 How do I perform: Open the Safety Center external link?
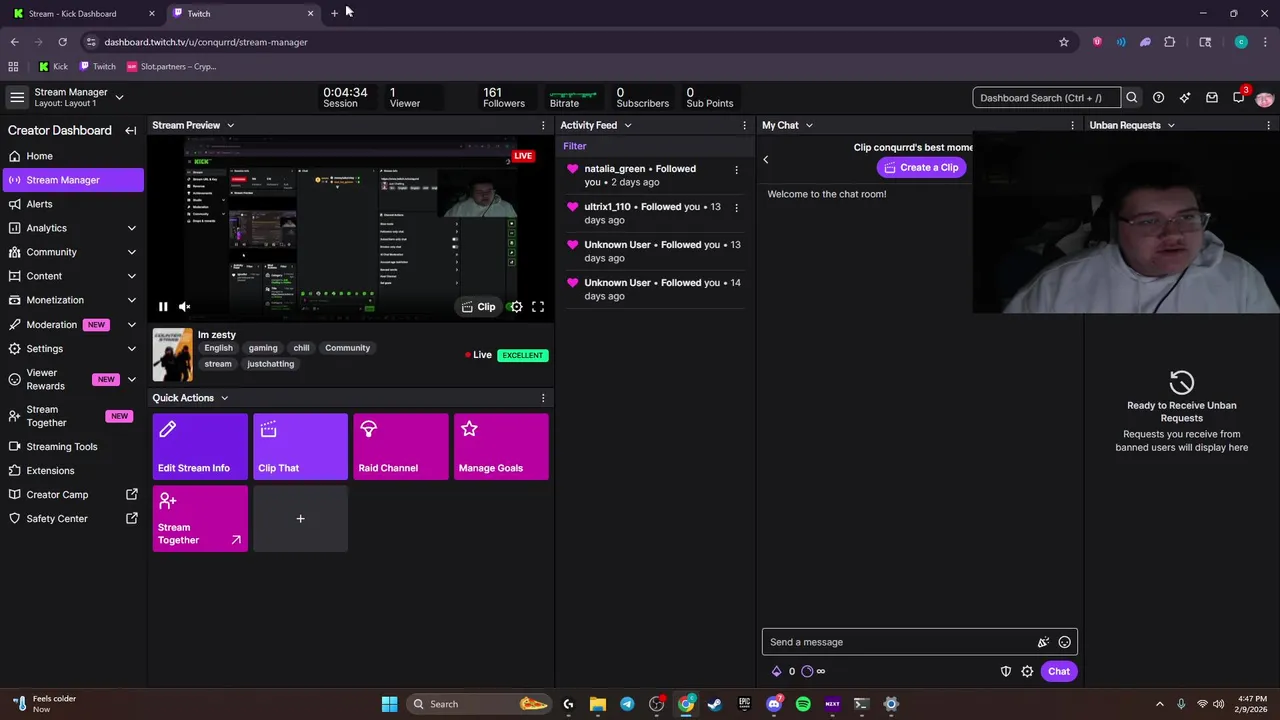pos(131,519)
